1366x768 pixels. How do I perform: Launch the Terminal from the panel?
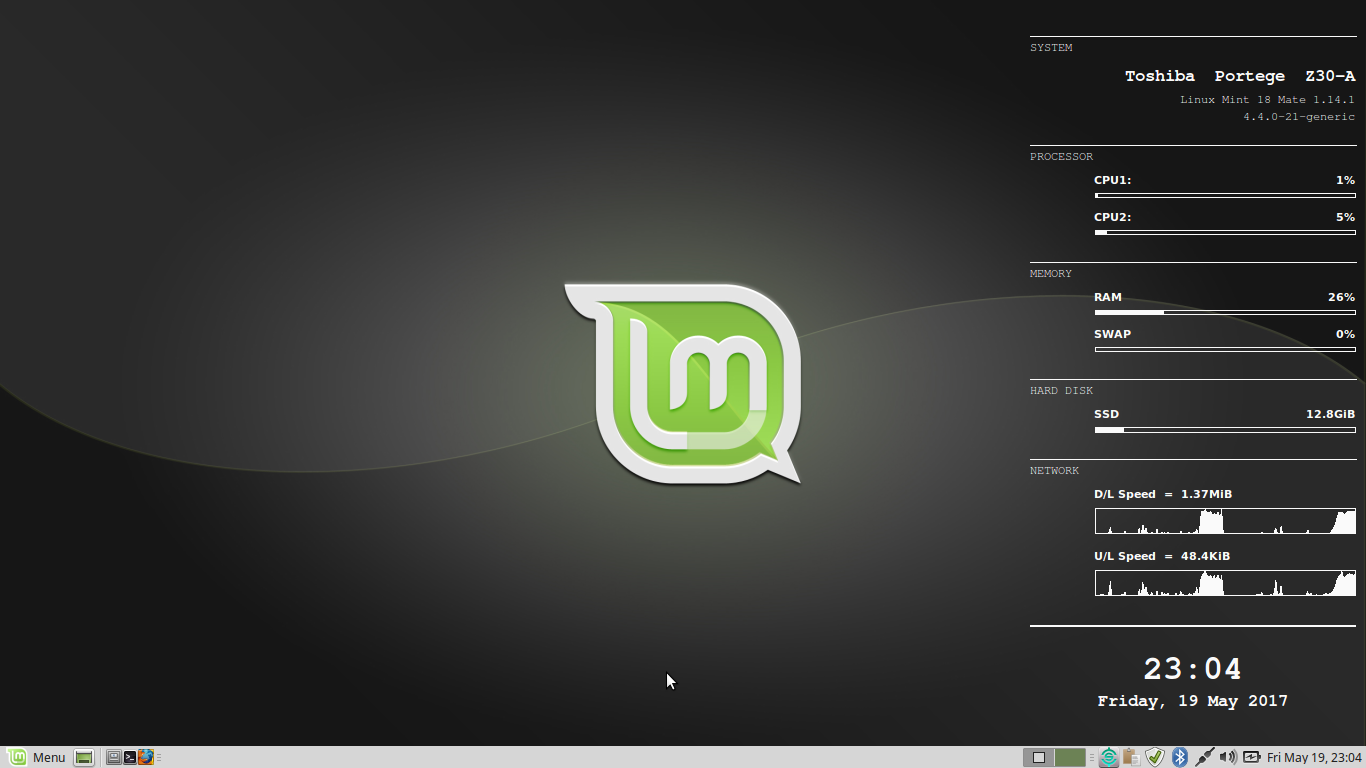130,757
